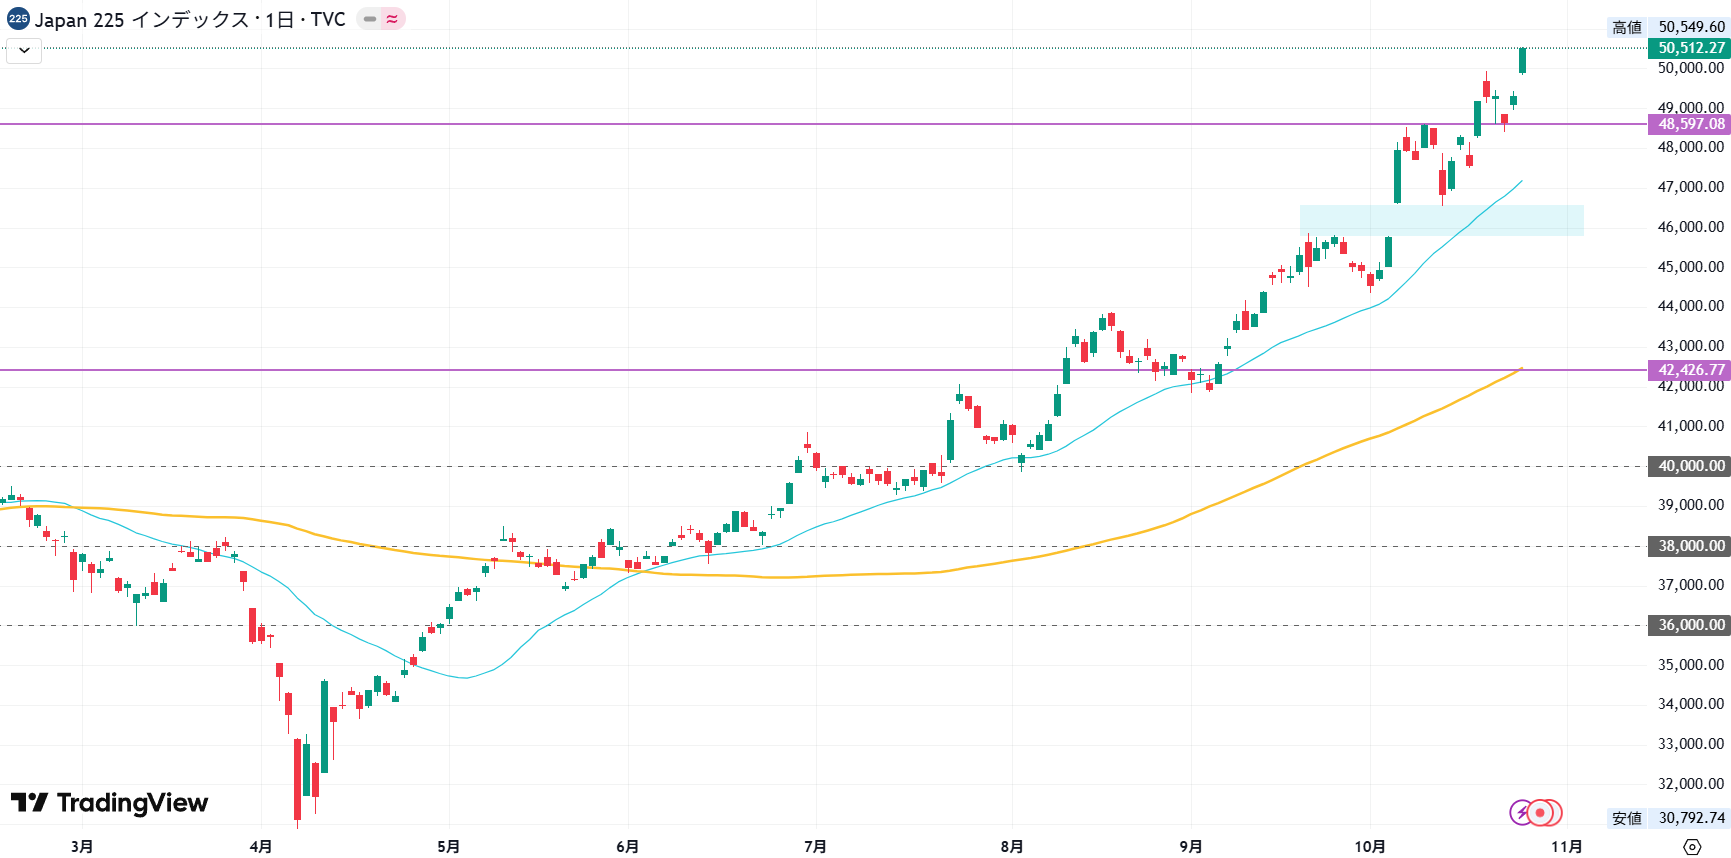Screen dimensions: 1731x858
Task: Click the TradingView logo
Action: point(110,803)
